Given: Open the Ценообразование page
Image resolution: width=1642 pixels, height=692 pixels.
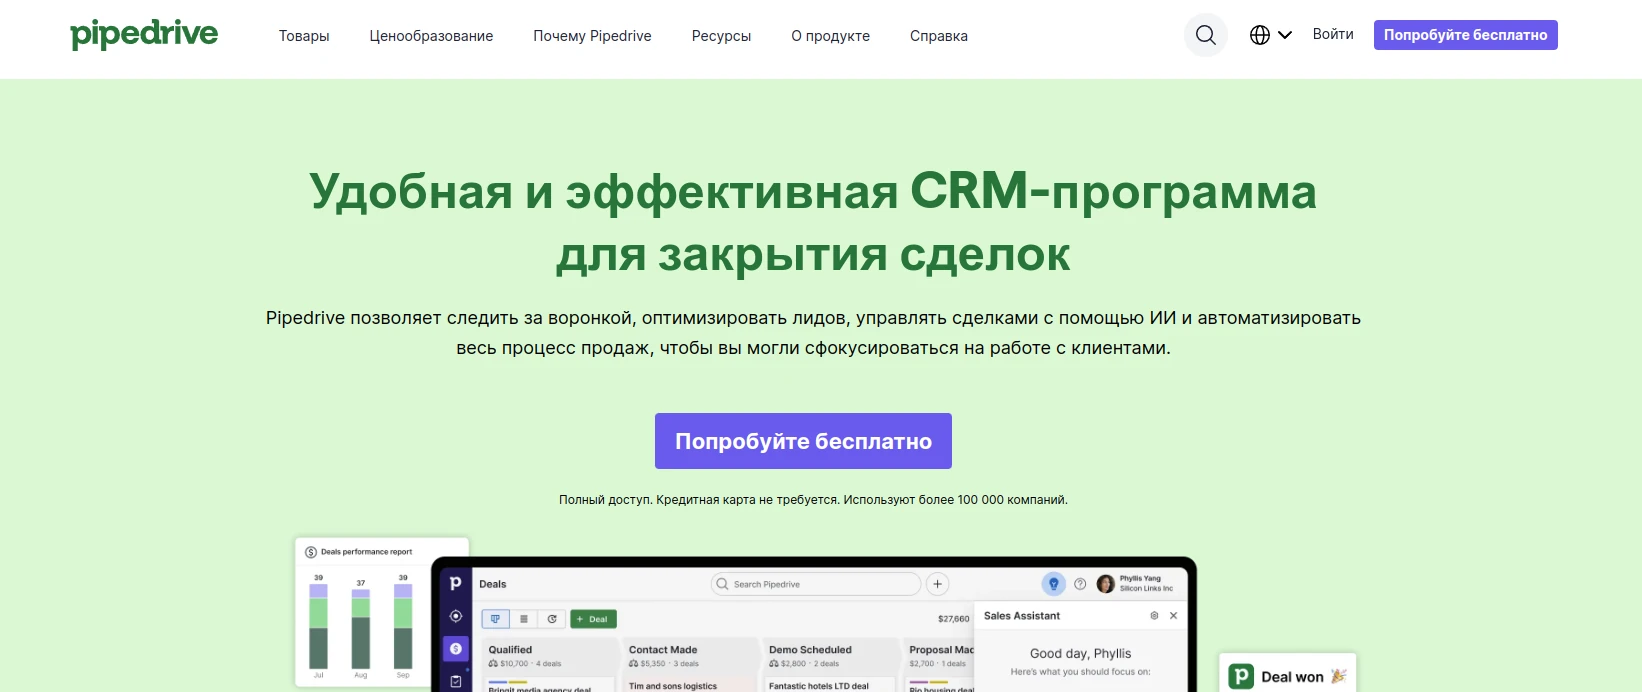Looking at the screenshot, I should tap(431, 36).
